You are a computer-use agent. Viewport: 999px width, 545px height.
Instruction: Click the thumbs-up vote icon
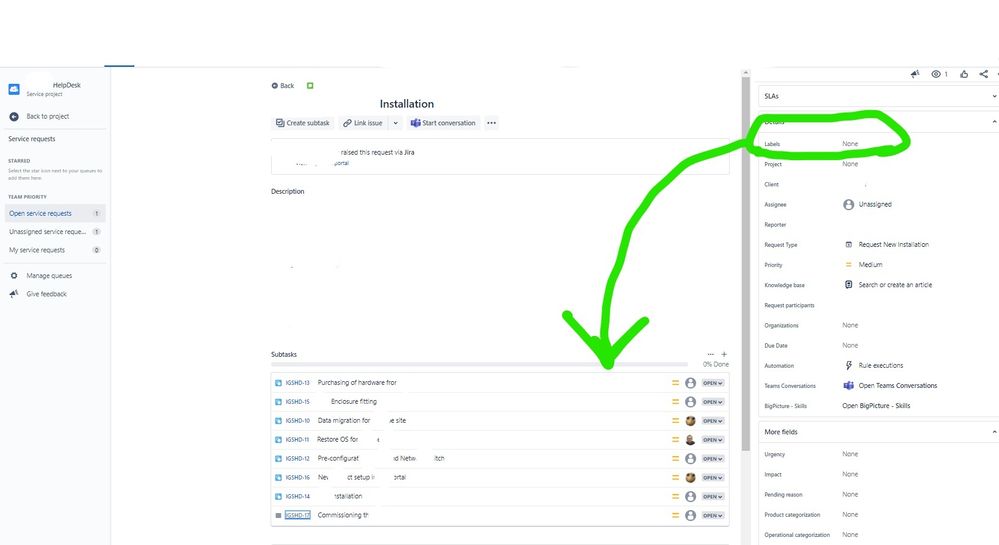click(964, 74)
